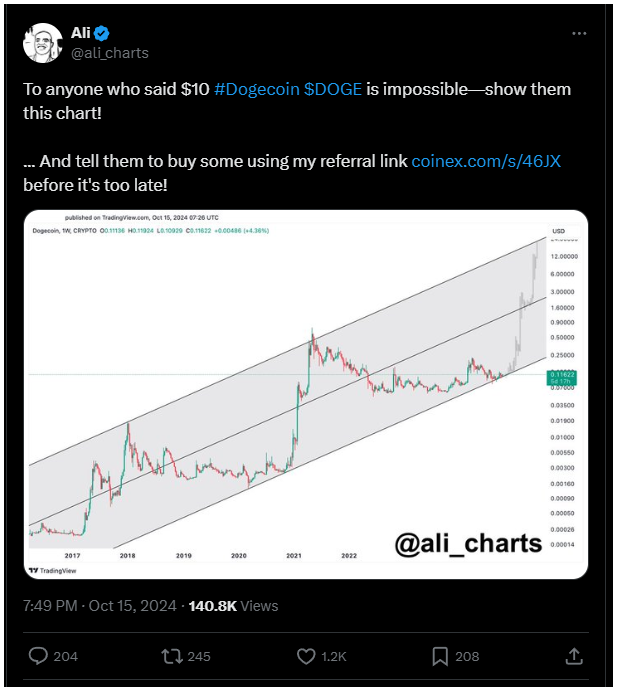Click the blue verified badge next to Ali
617x691 pixels.
(102, 33)
